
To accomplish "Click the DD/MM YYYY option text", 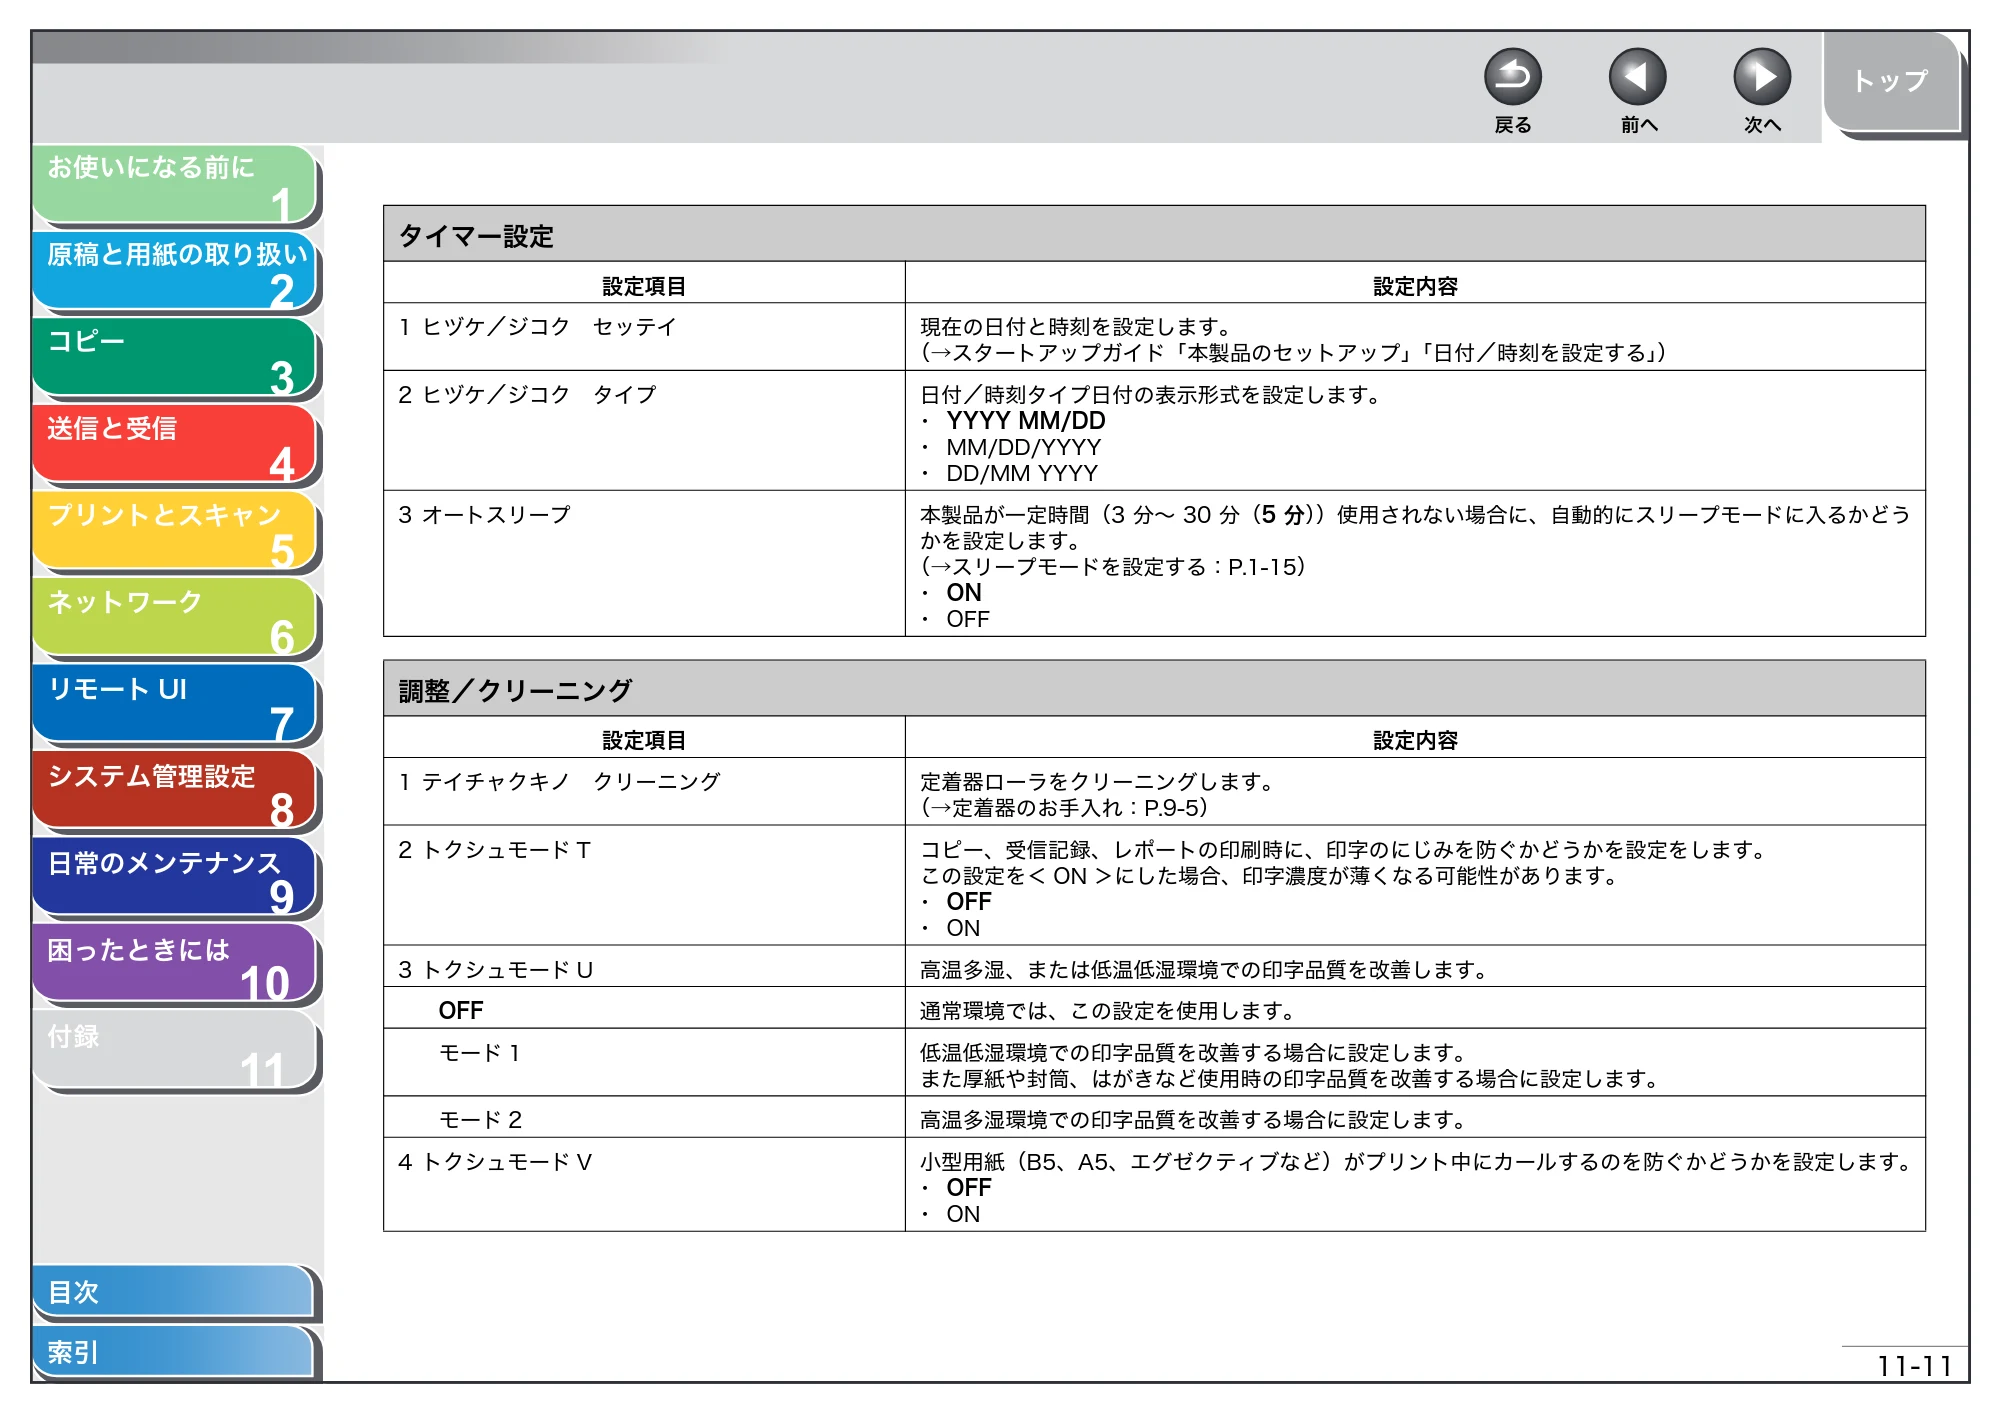I will (1022, 473).
